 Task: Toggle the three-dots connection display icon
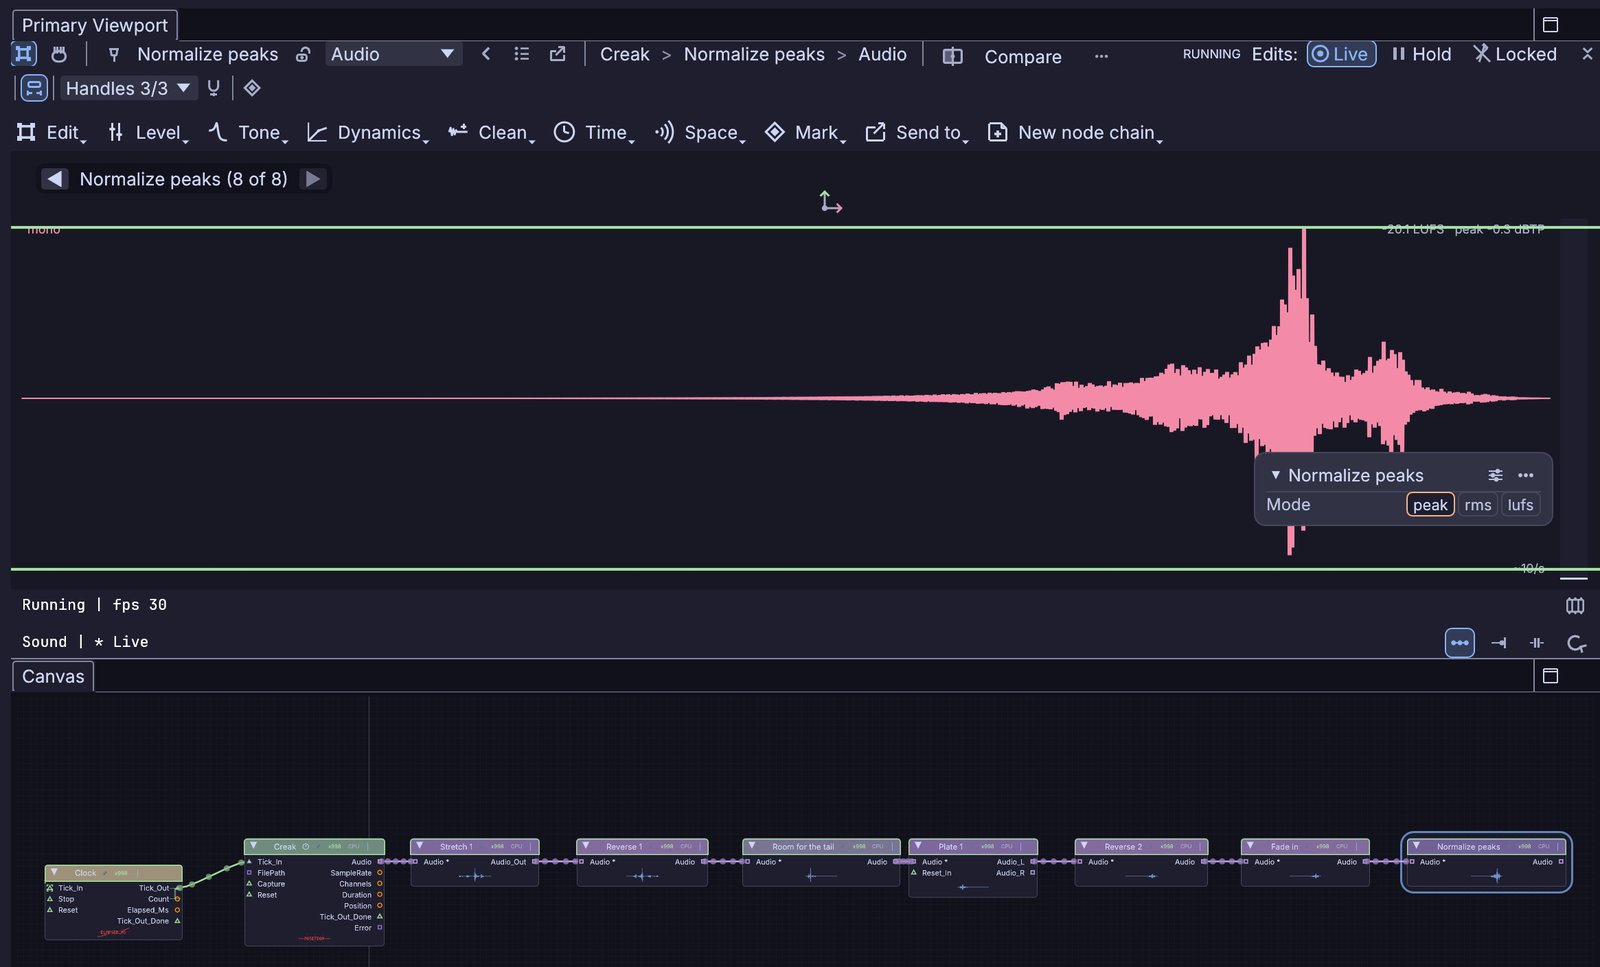click(x=1460, y=643)
